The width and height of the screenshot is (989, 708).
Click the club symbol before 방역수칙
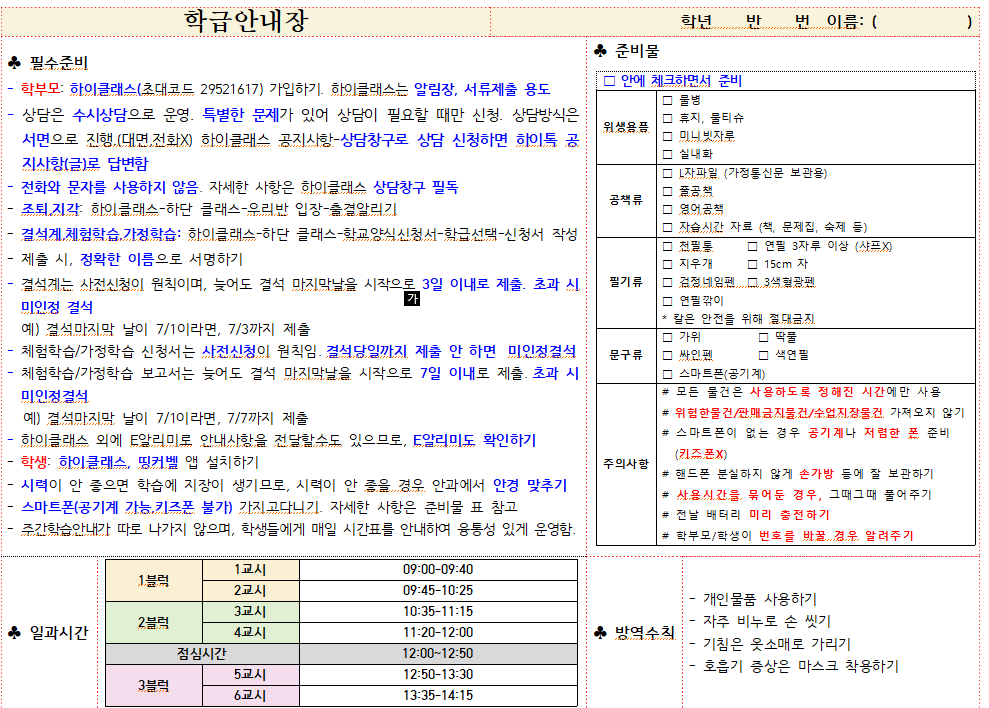pyautogui.click(x=600, y=632)
